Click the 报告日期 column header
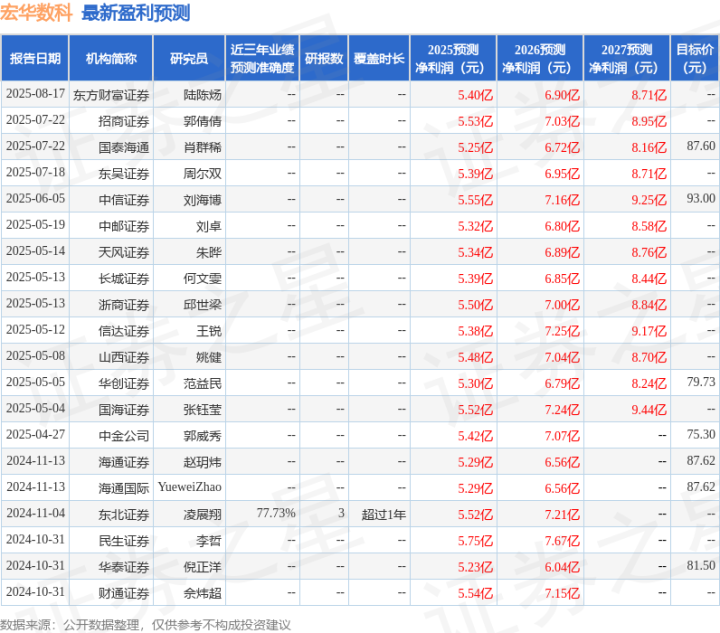Screen dimensions: 720x633 click(35, 58)
